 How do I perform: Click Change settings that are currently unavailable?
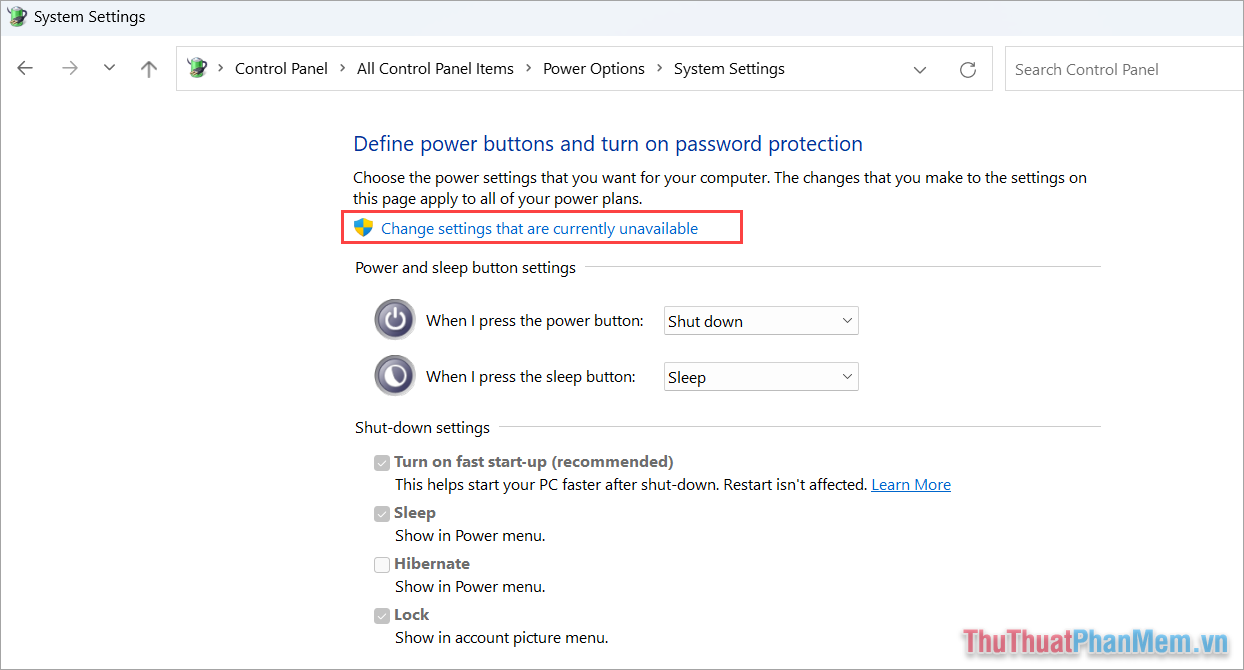[545, 228]
